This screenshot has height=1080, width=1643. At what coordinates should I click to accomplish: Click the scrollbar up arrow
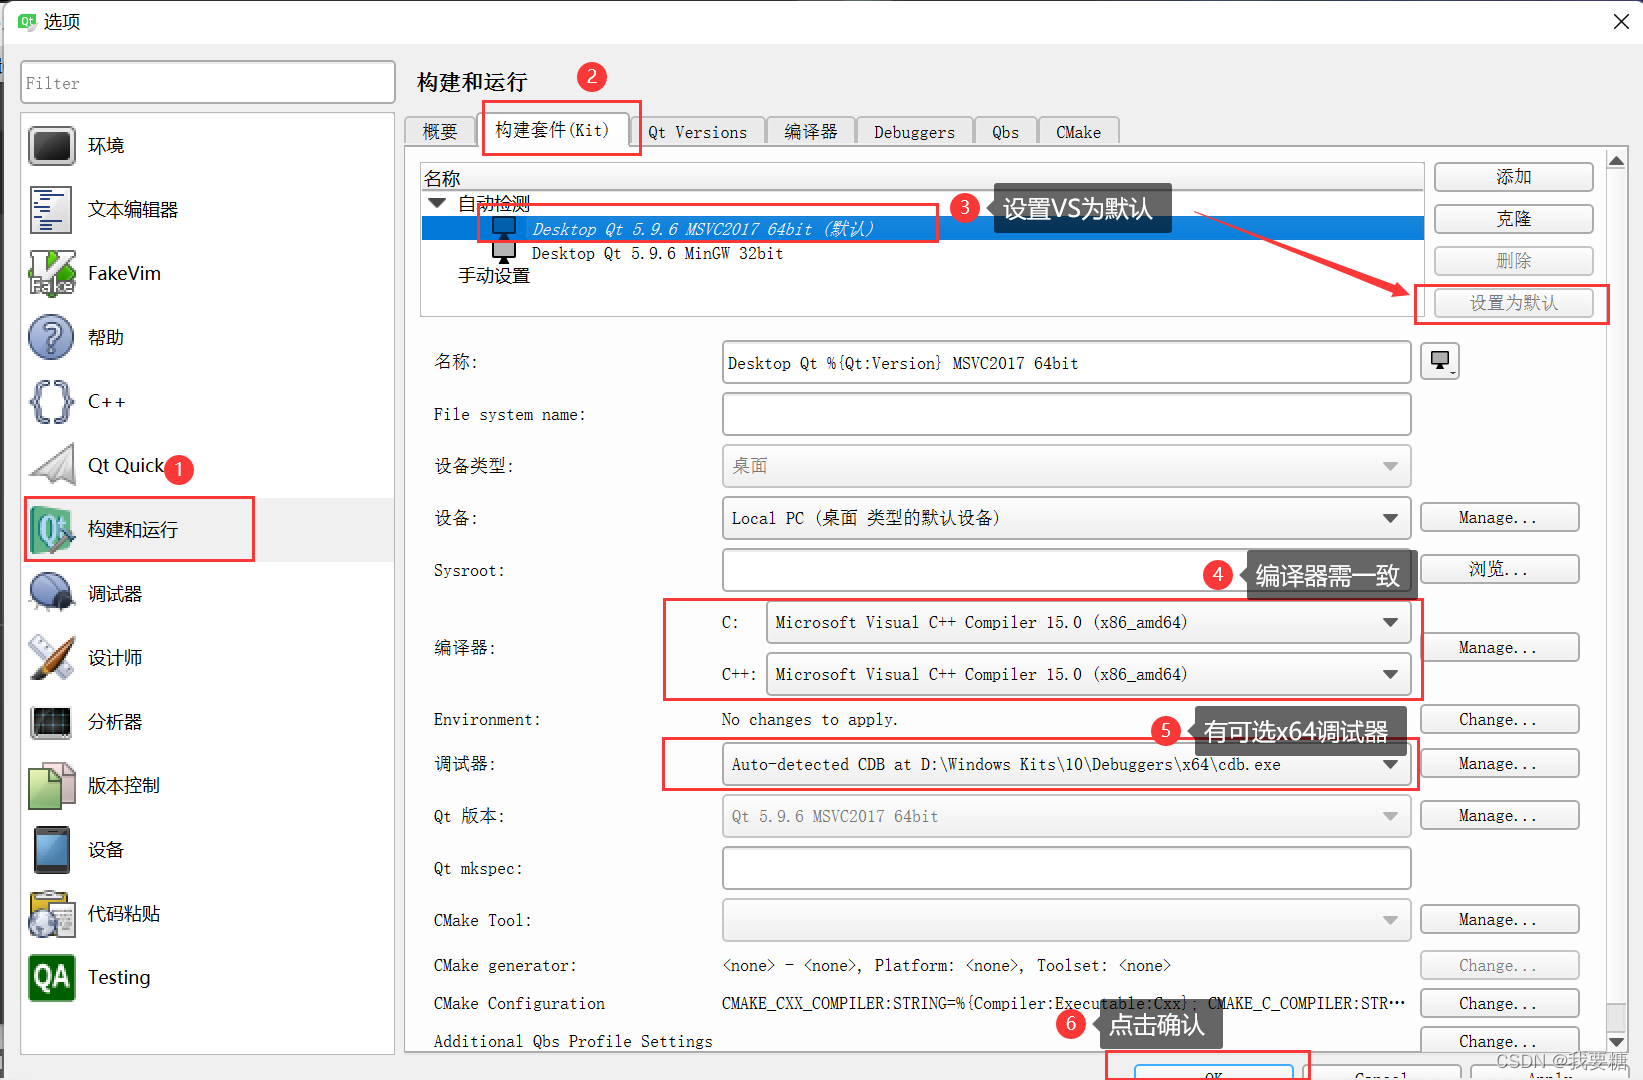click(x=1616, y=160)
